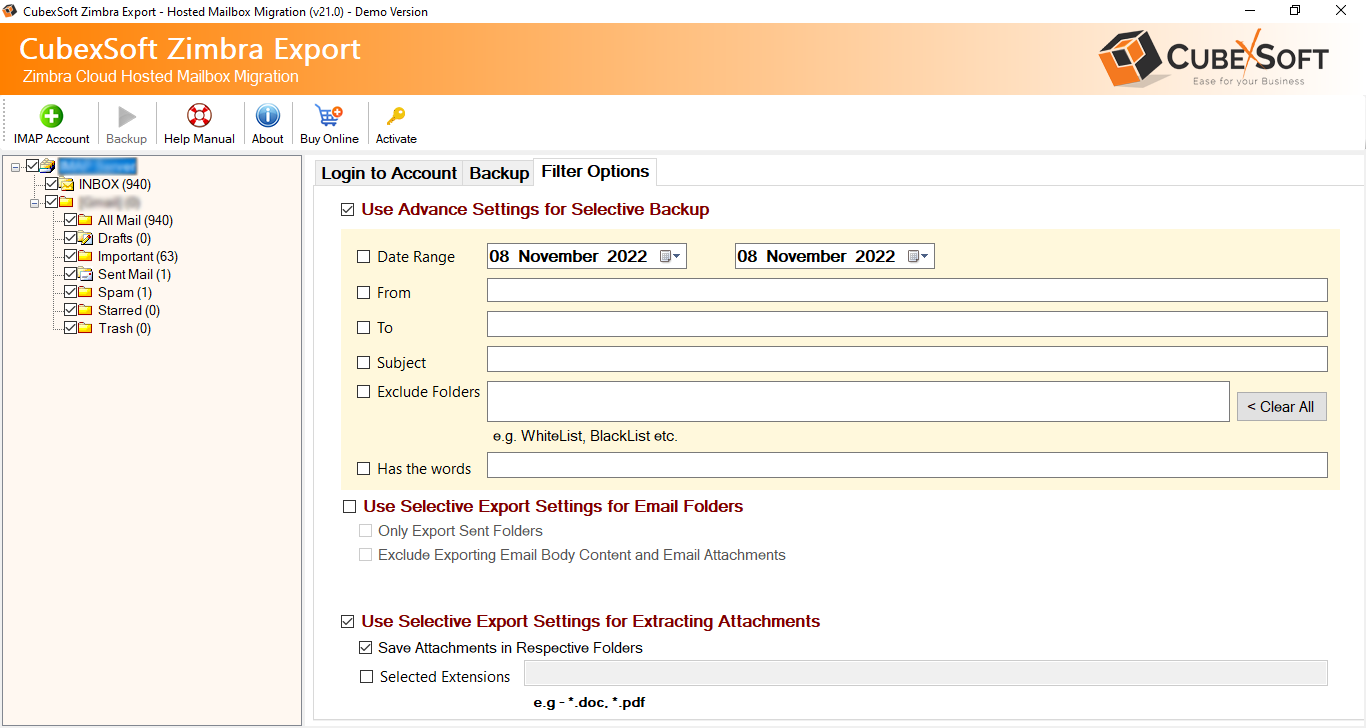1366x728 pixels.
Task: Click the Clear All button
Action: pos(1282,406)
